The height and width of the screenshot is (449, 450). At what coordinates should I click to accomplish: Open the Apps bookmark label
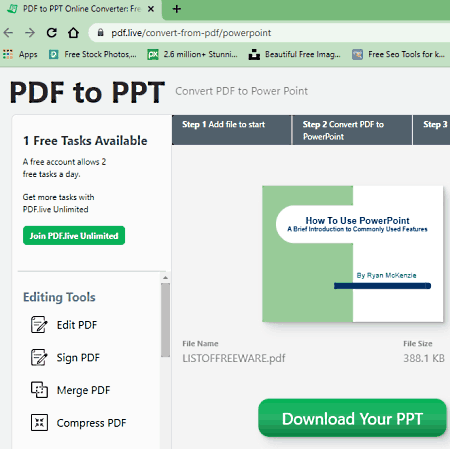coord(28,54)
